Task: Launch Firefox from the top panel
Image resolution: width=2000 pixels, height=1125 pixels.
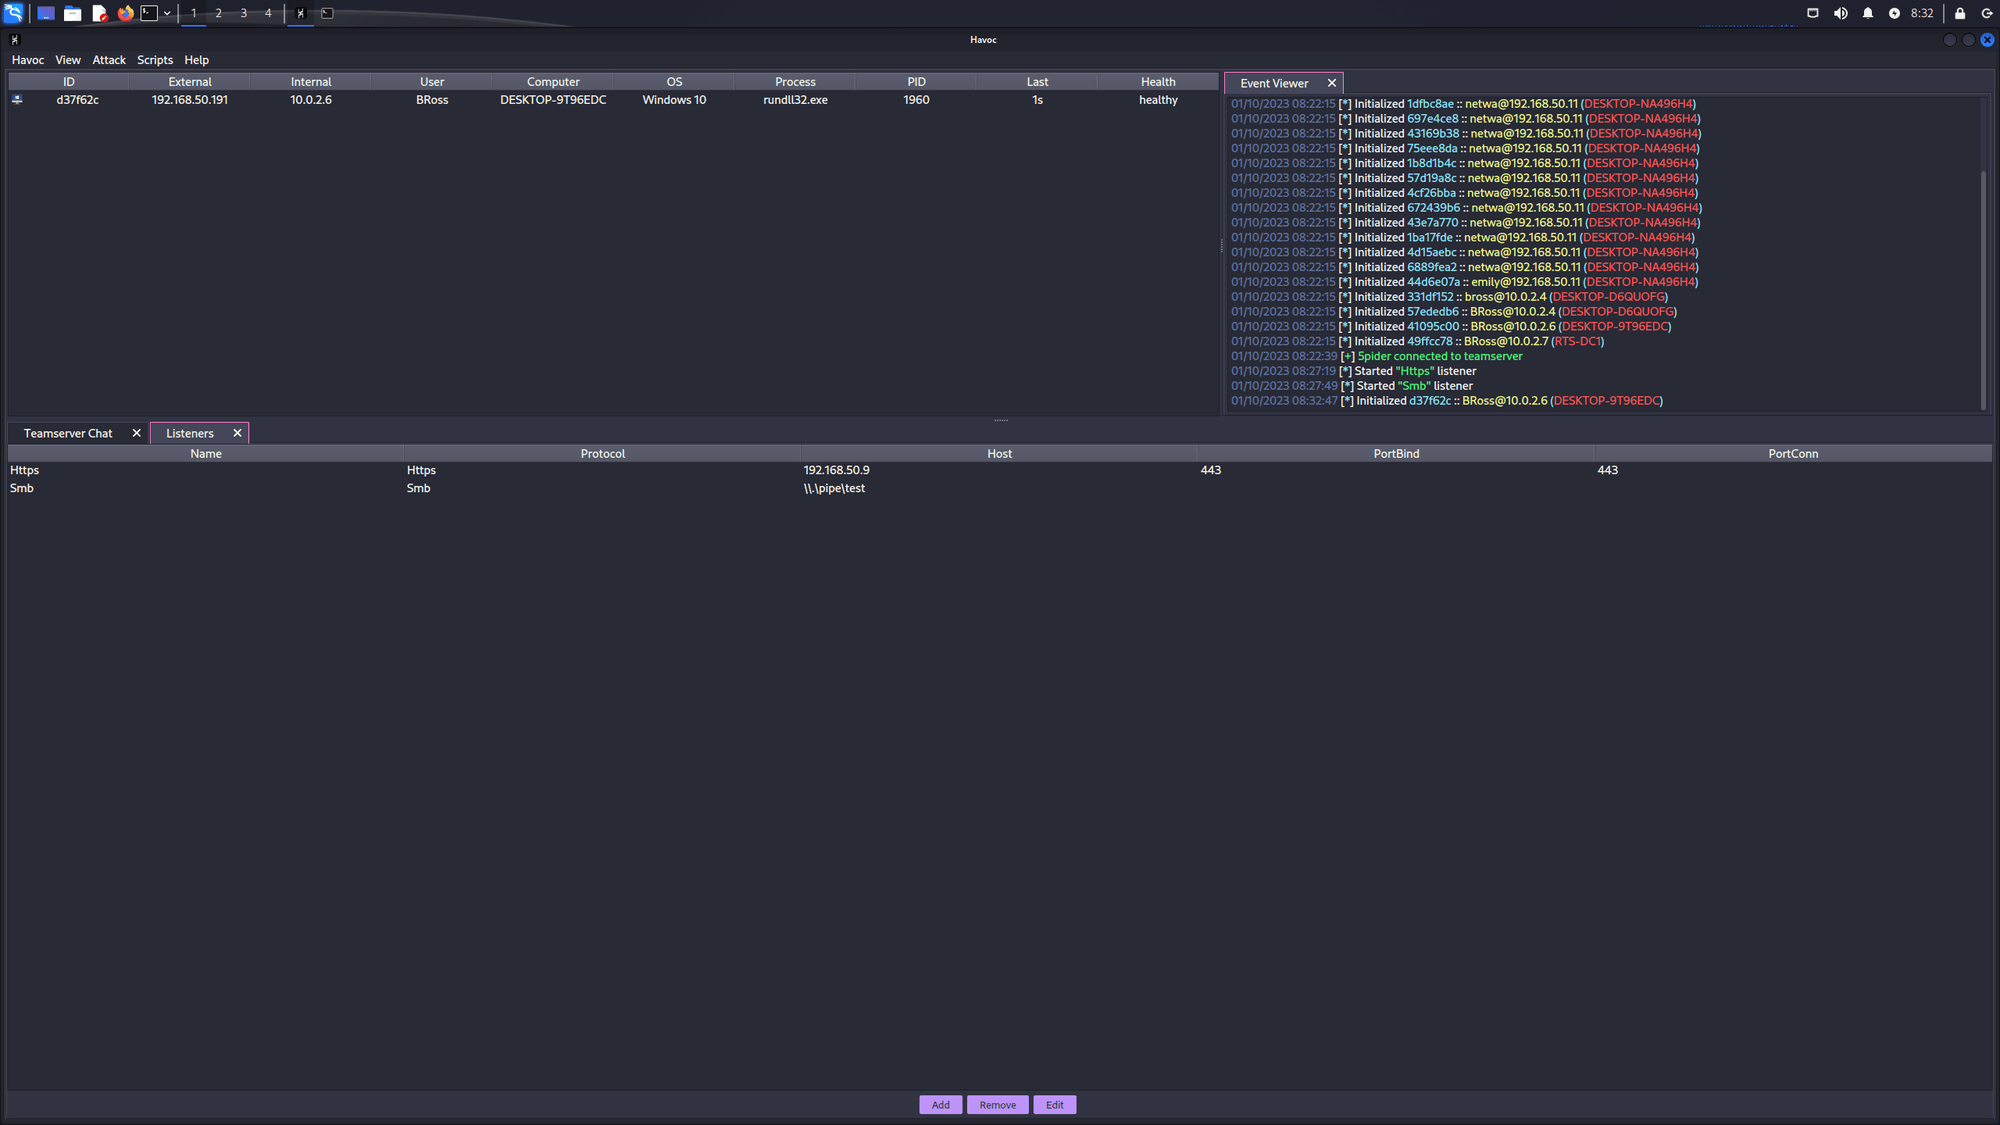Action: tap(125, 13)
